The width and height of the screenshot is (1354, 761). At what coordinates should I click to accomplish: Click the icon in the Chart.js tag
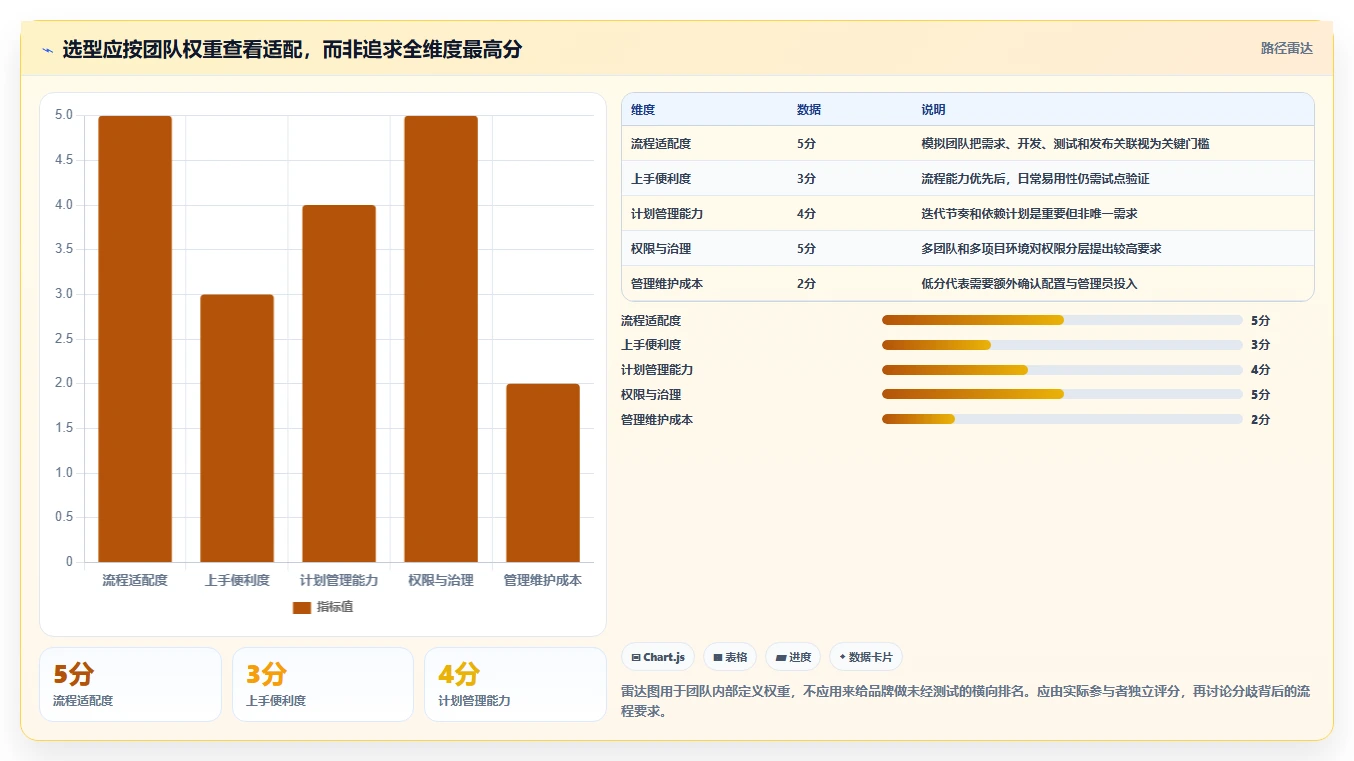[636, 657]
